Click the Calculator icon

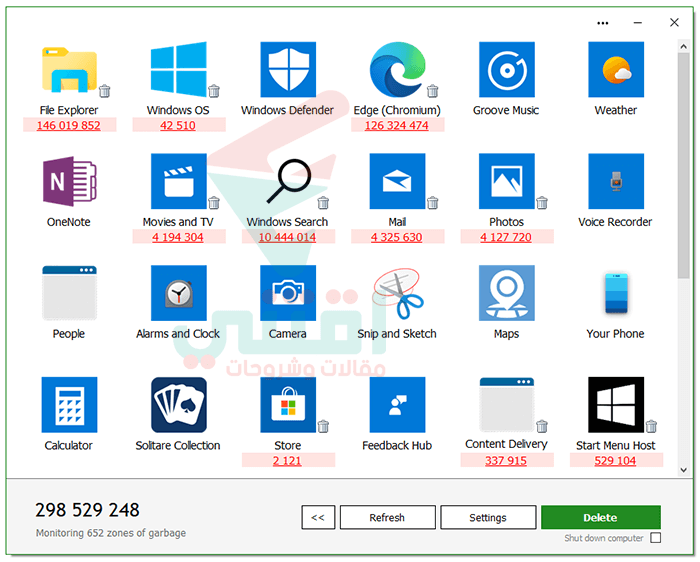pyautogui.click(x=69, y=404)
